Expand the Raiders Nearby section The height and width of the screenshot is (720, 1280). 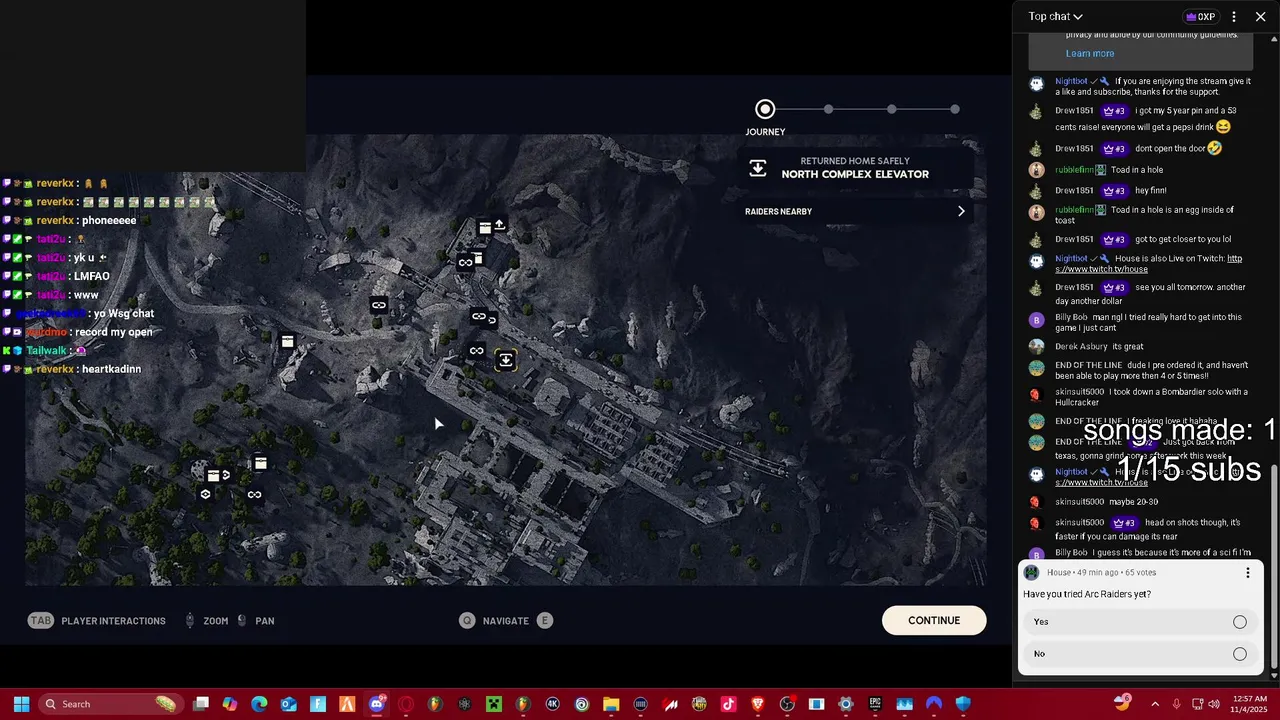(856, 211)
